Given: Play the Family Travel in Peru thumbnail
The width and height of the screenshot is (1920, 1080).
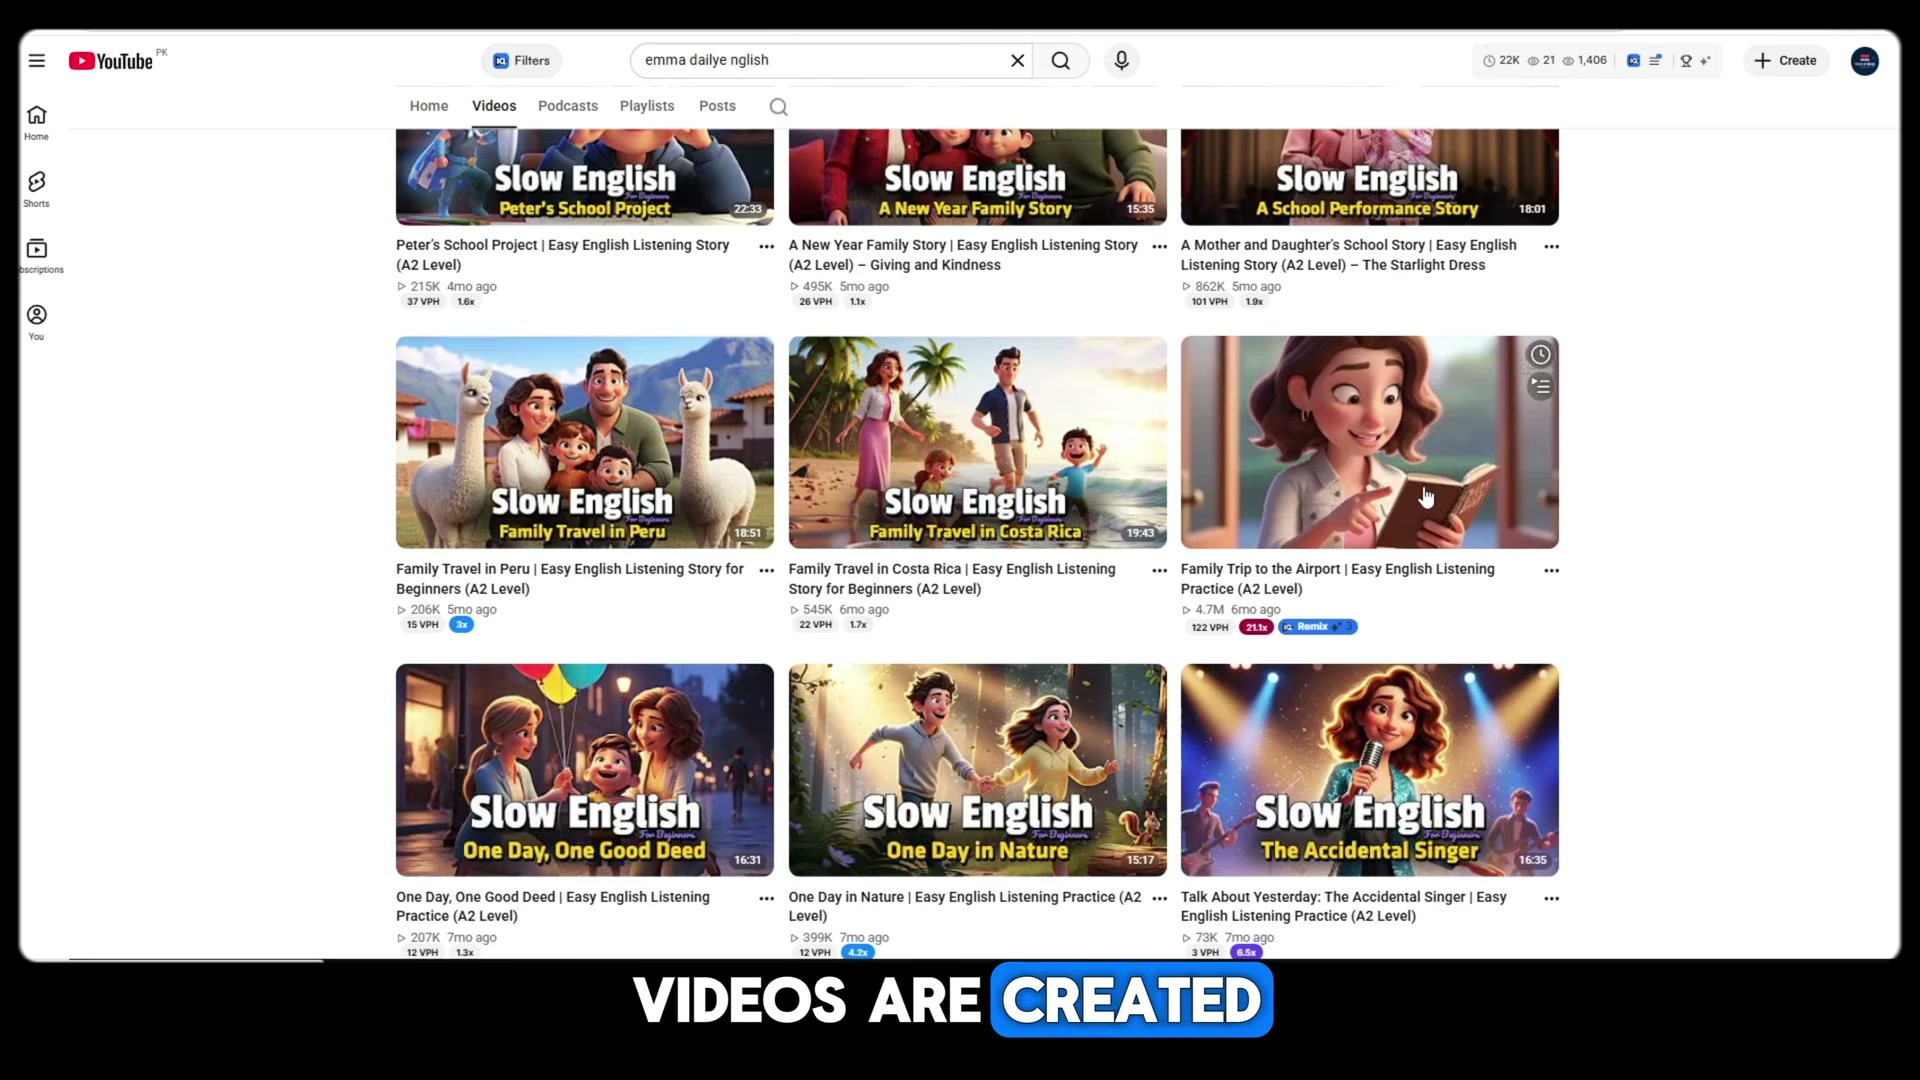Looking at the screenshot, I should click(585, 442).
